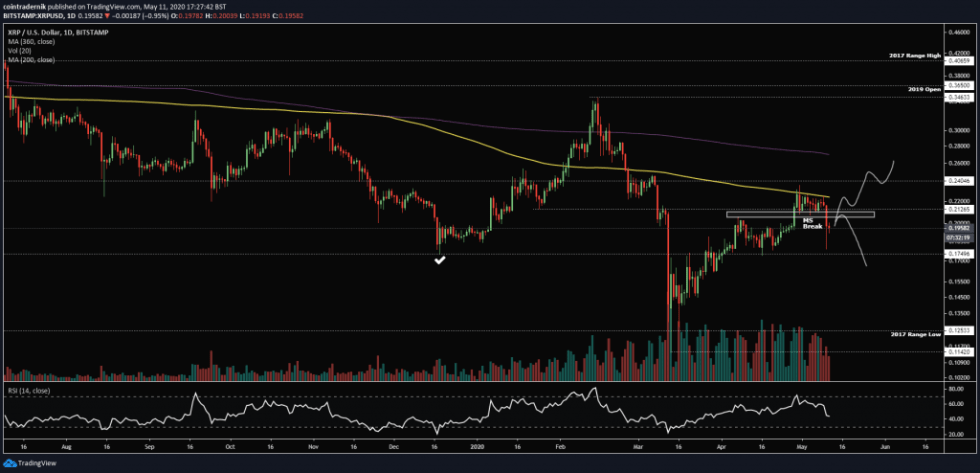
Task: Click the 2017 Range Low label
Action: point(915,332)
